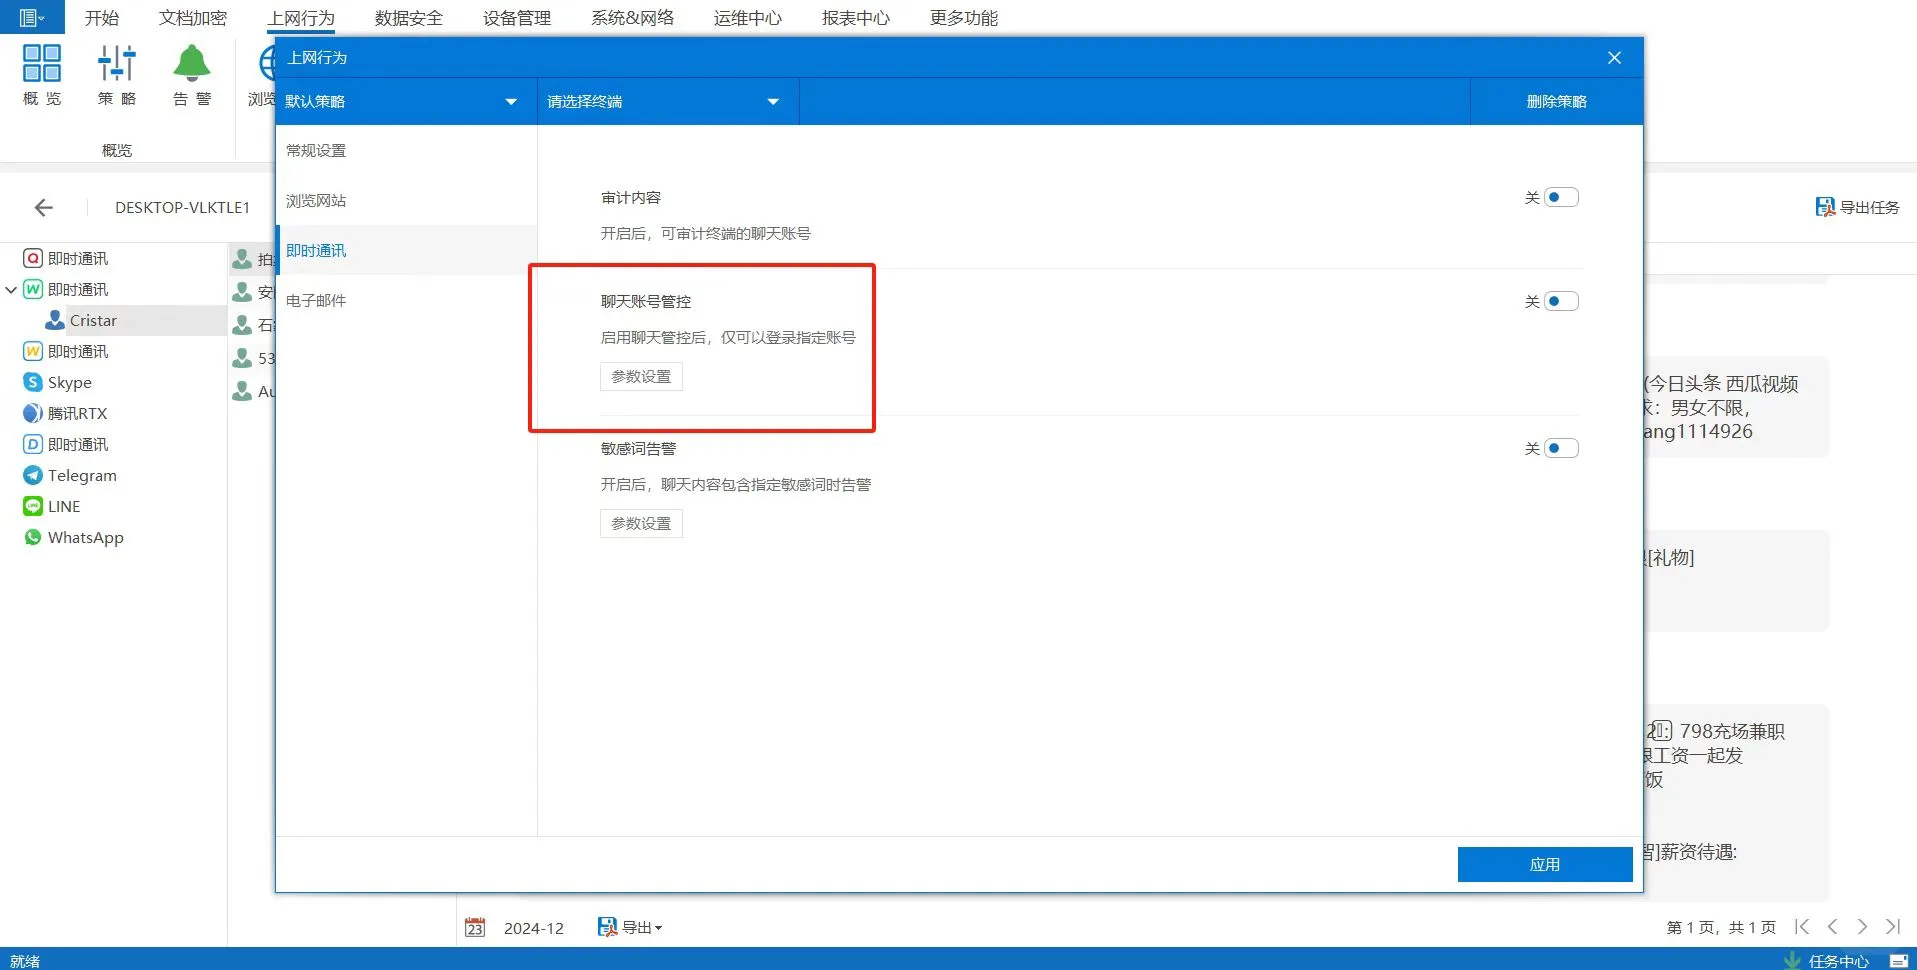Toggle the 聊天账号管控 switch
This screenshot has height=970, width=1917.
pyautogui.click(x=1561, y=301)
